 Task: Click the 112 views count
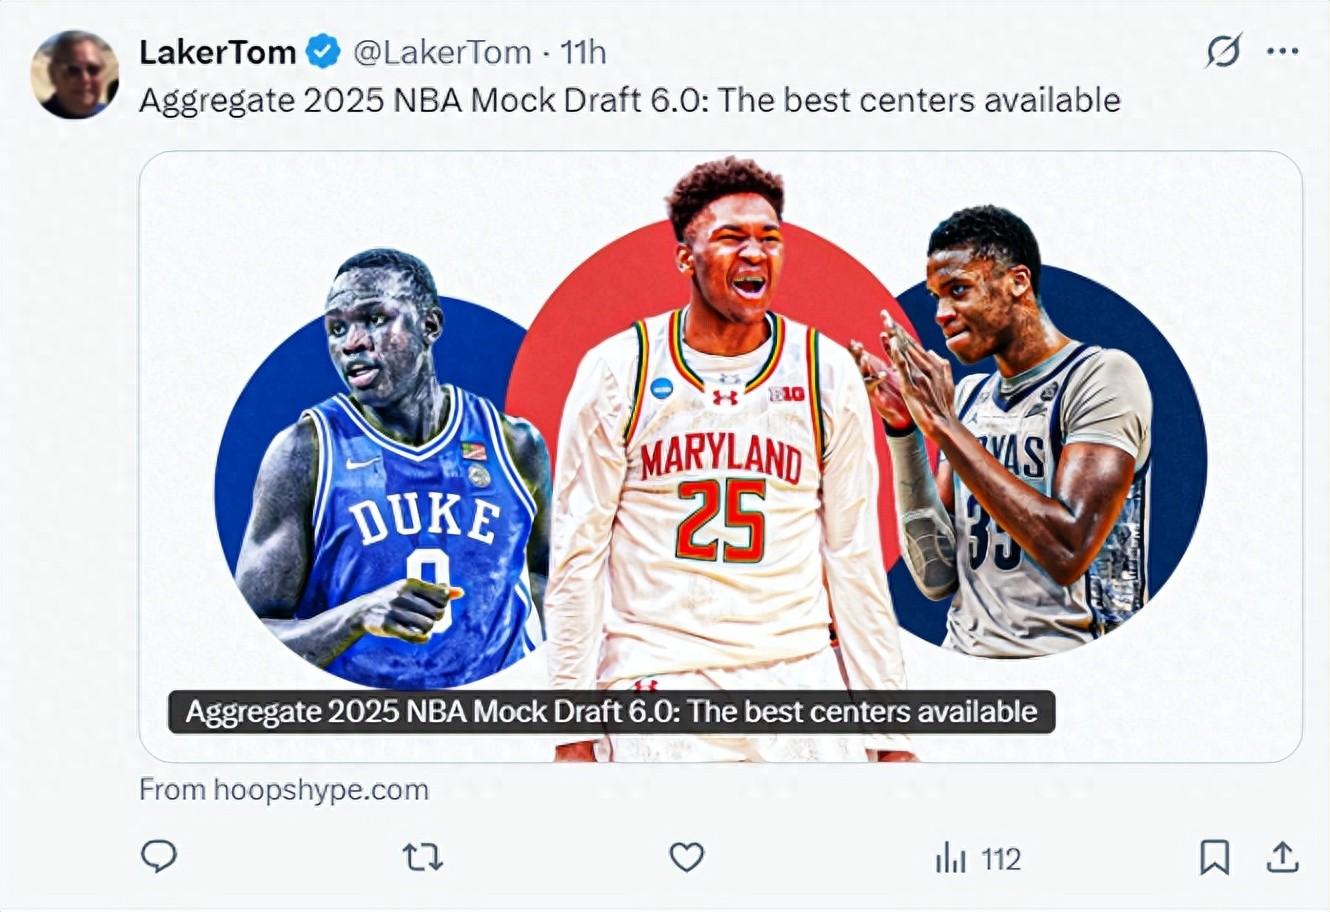[x=1001, y=858]
